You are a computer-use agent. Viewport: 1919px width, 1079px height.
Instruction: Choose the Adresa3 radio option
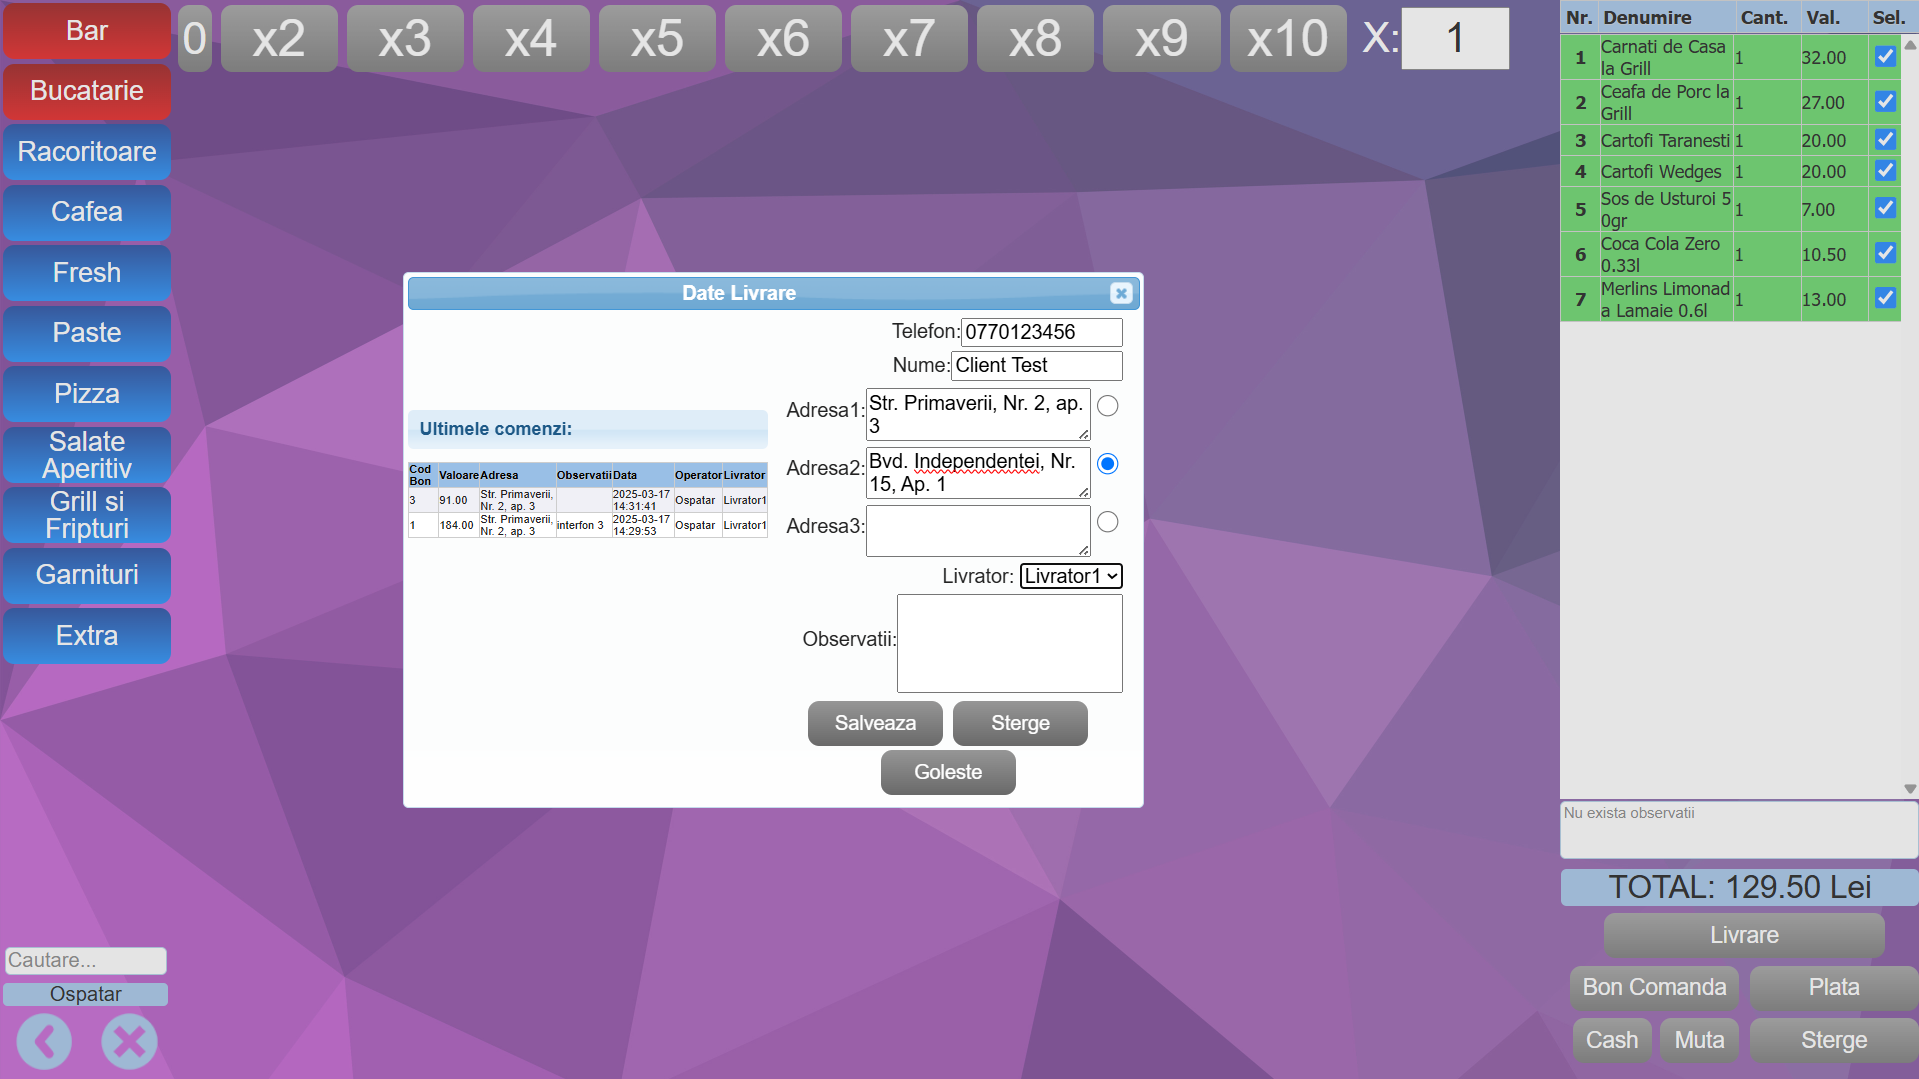[1107, 522]
